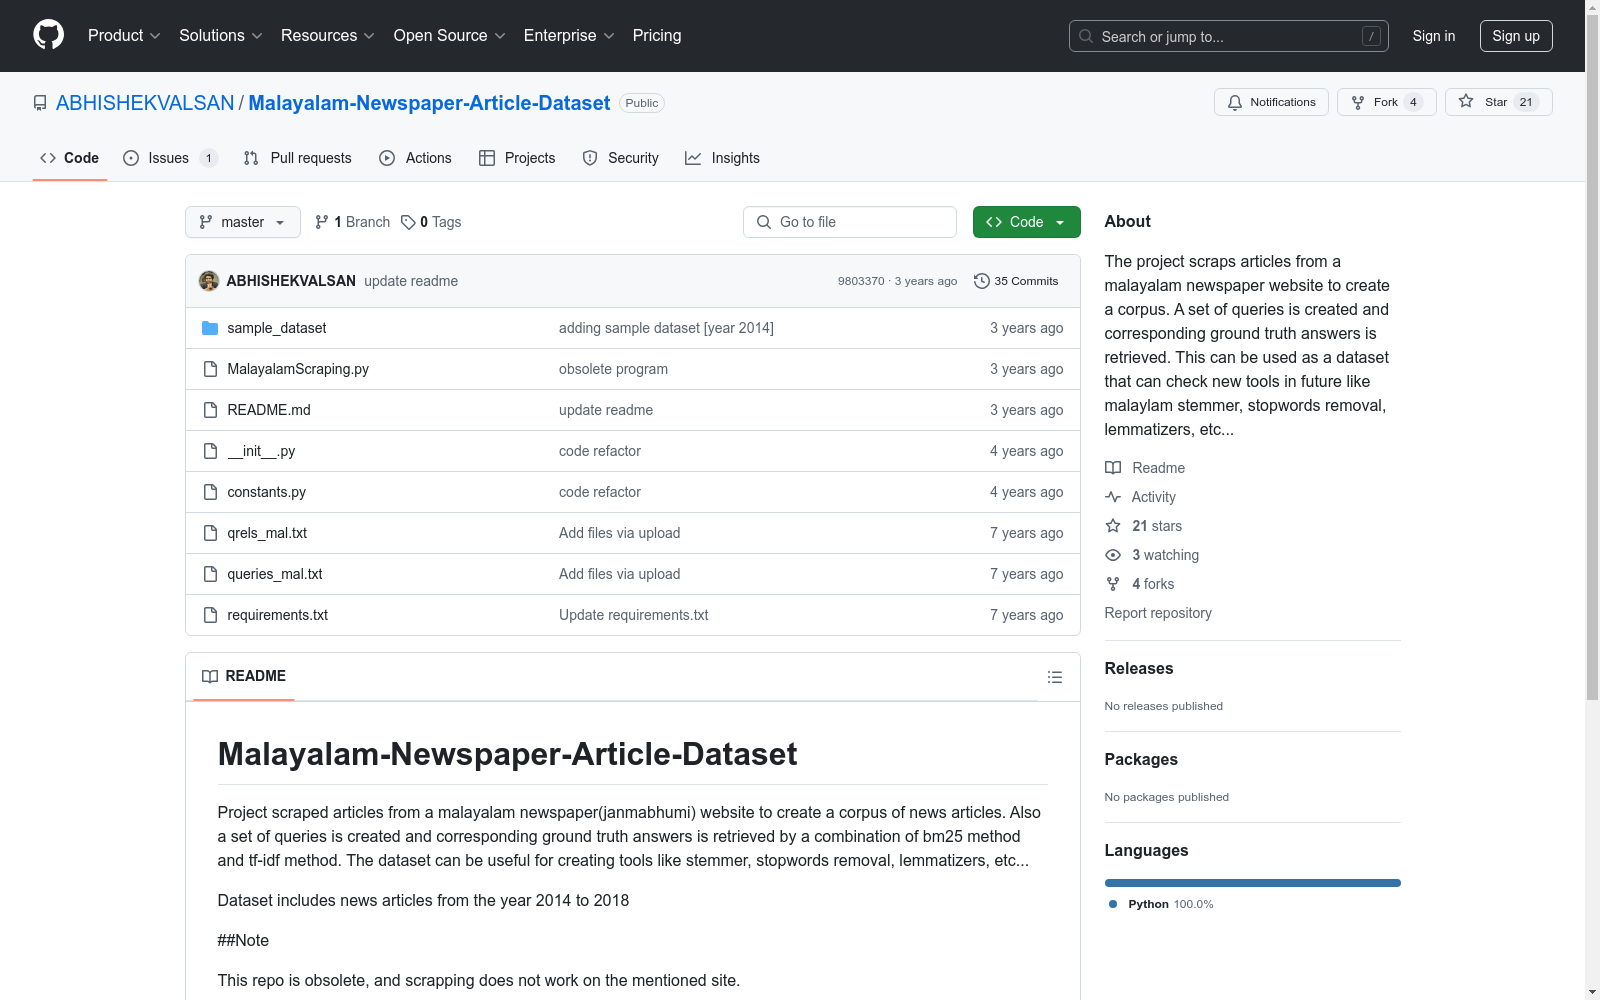Click the eye icon beside 3 watching

coord(1113,555)
